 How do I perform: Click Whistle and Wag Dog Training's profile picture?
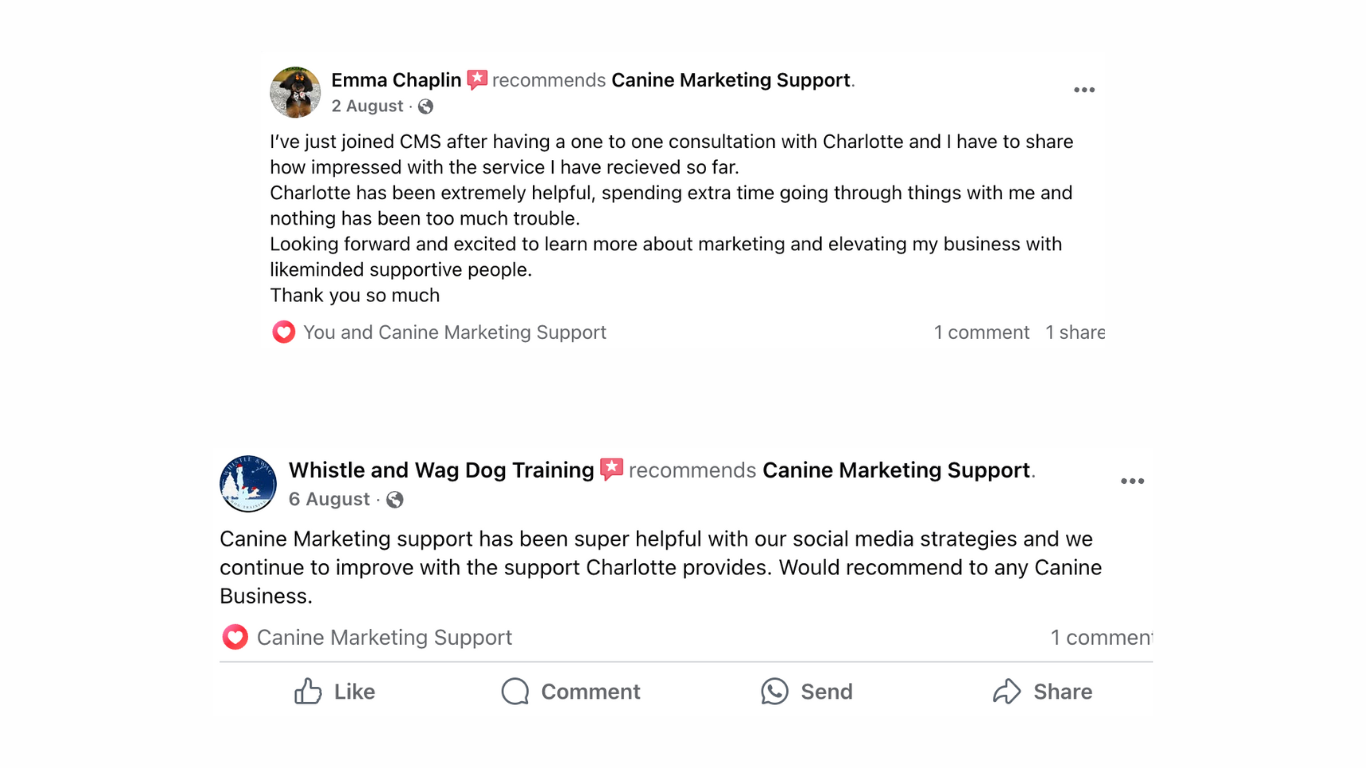[248, 484]
